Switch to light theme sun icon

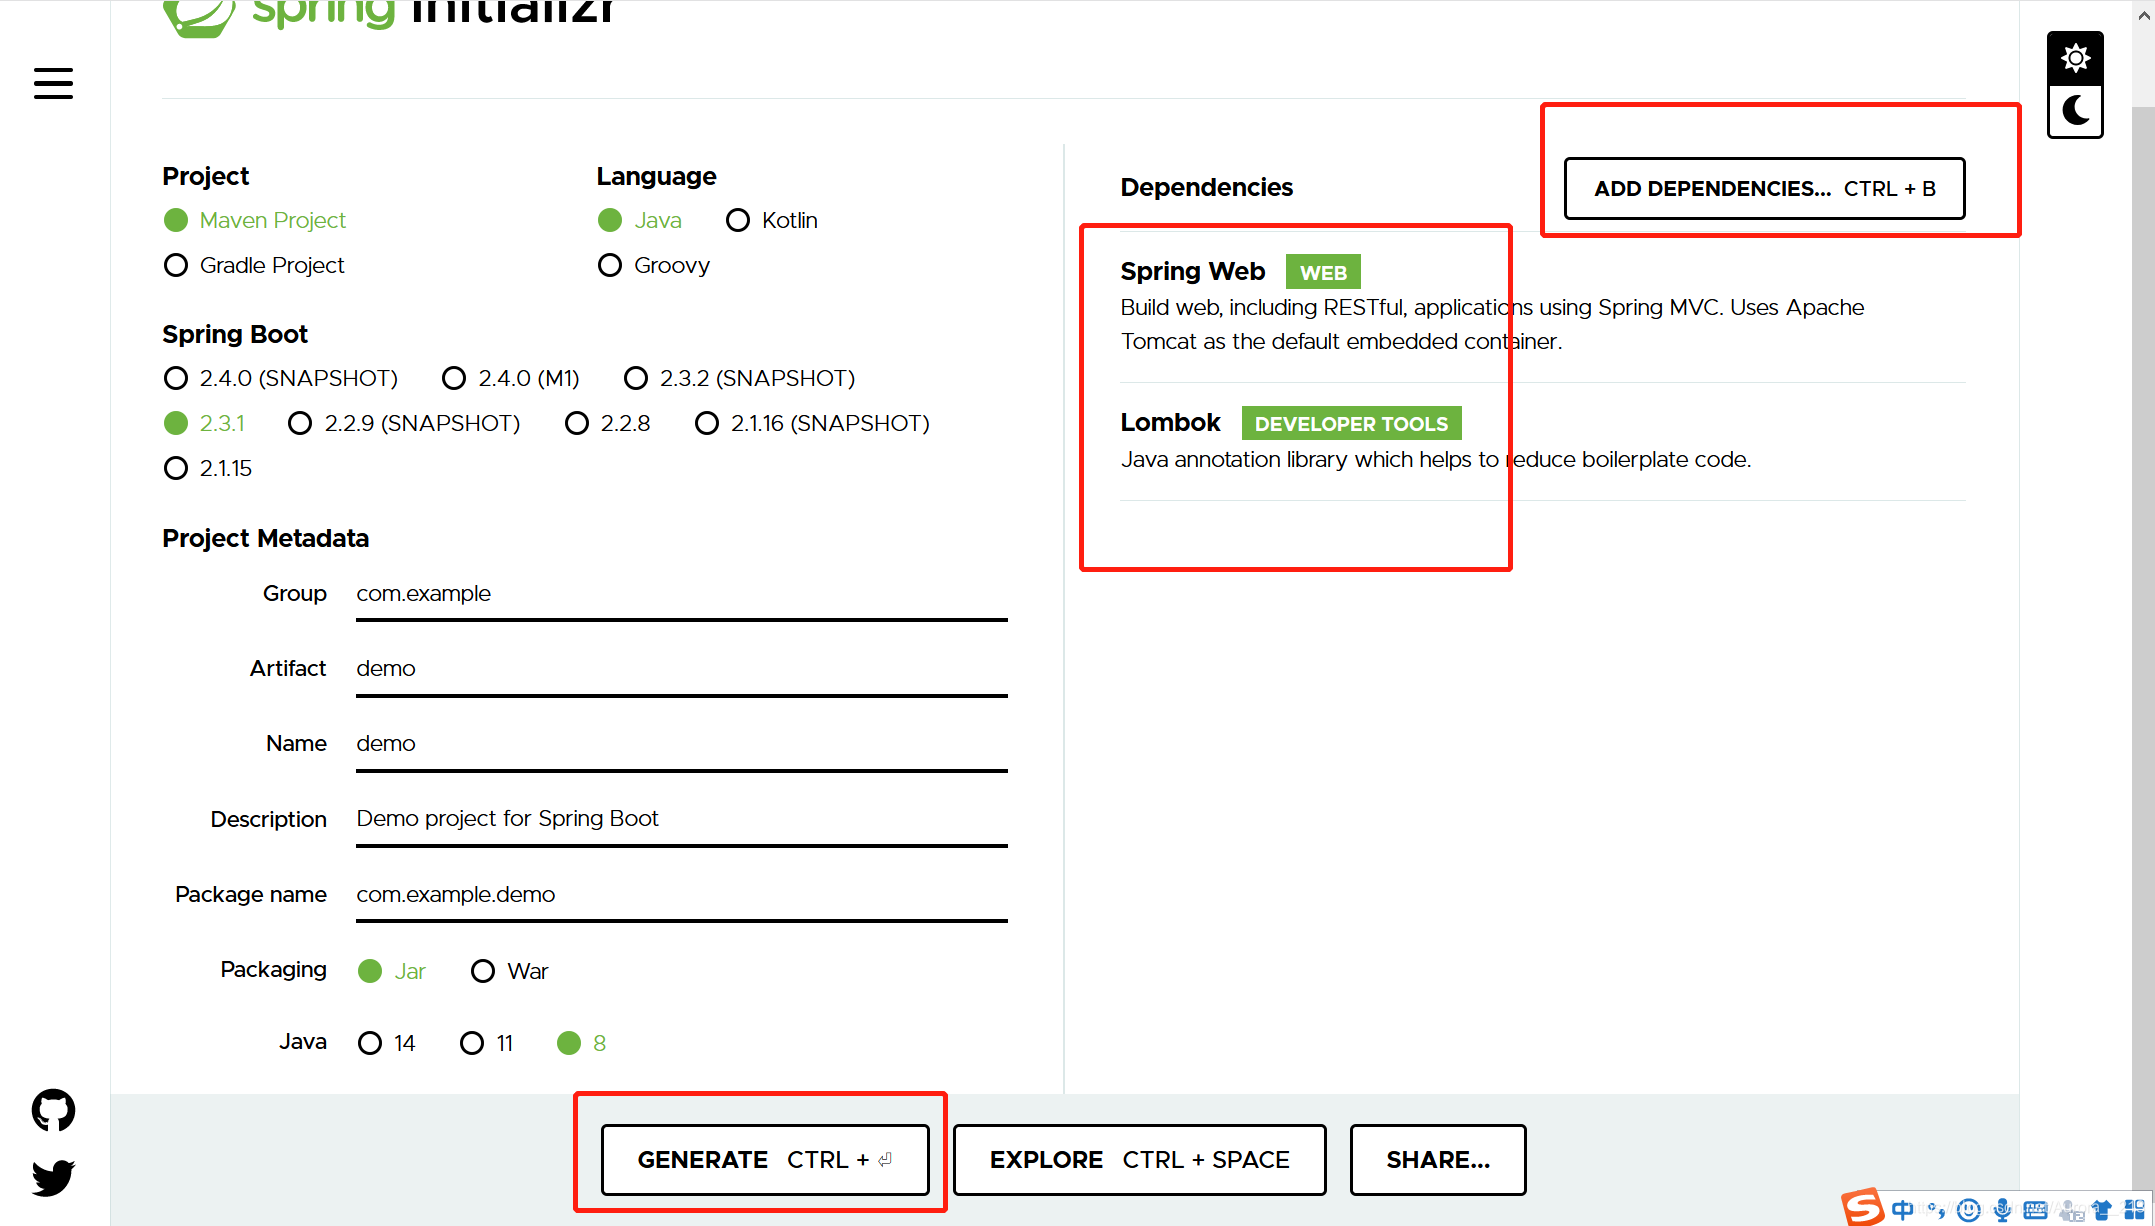coord(2075,58)
